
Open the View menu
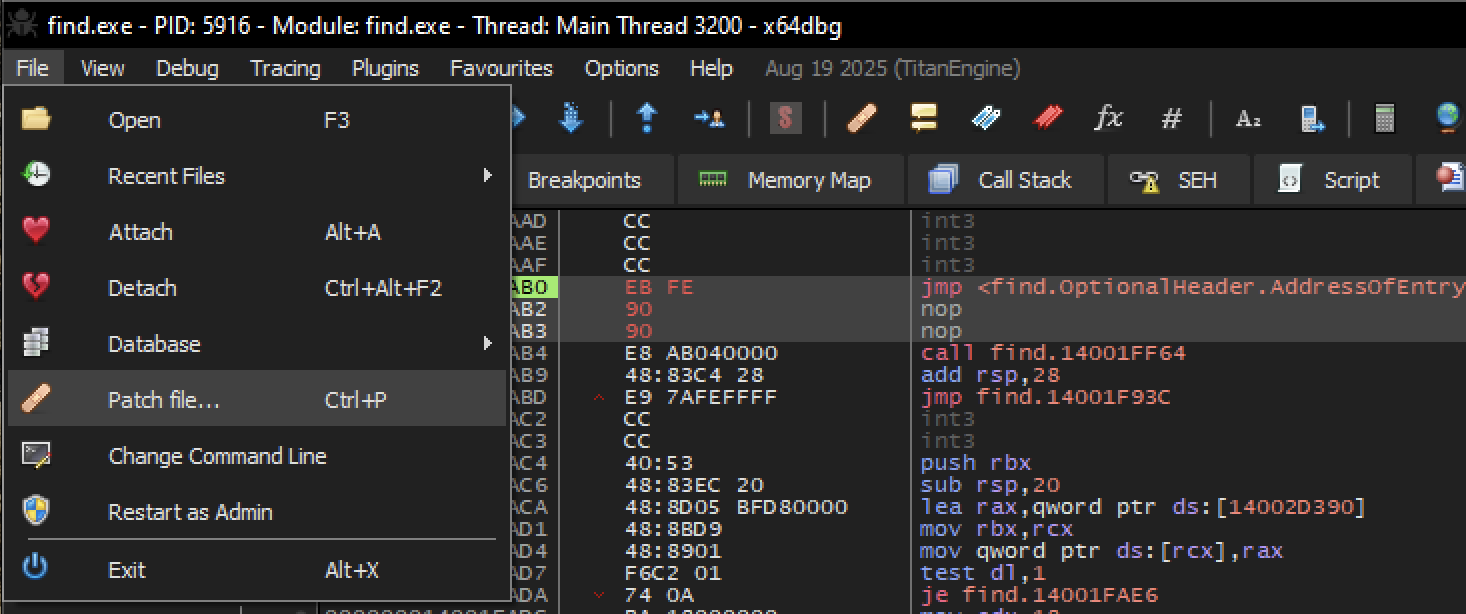(102, 68)
